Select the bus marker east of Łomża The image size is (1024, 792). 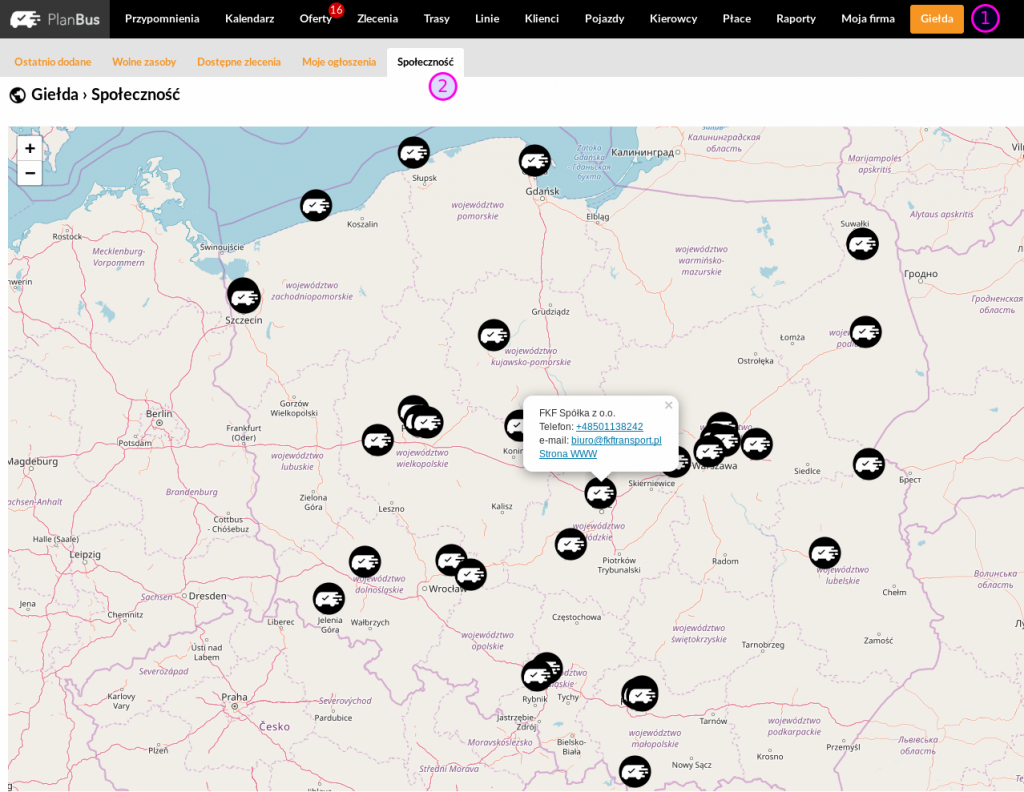[x=866, y=332]
